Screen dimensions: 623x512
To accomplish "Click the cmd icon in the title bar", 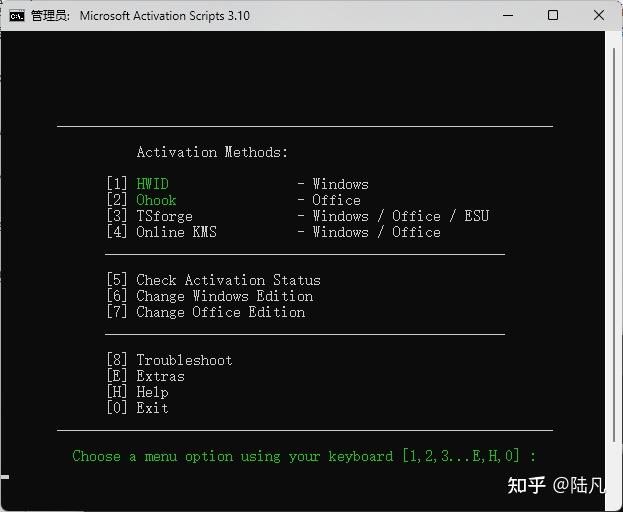I will (x=17, y=16).
